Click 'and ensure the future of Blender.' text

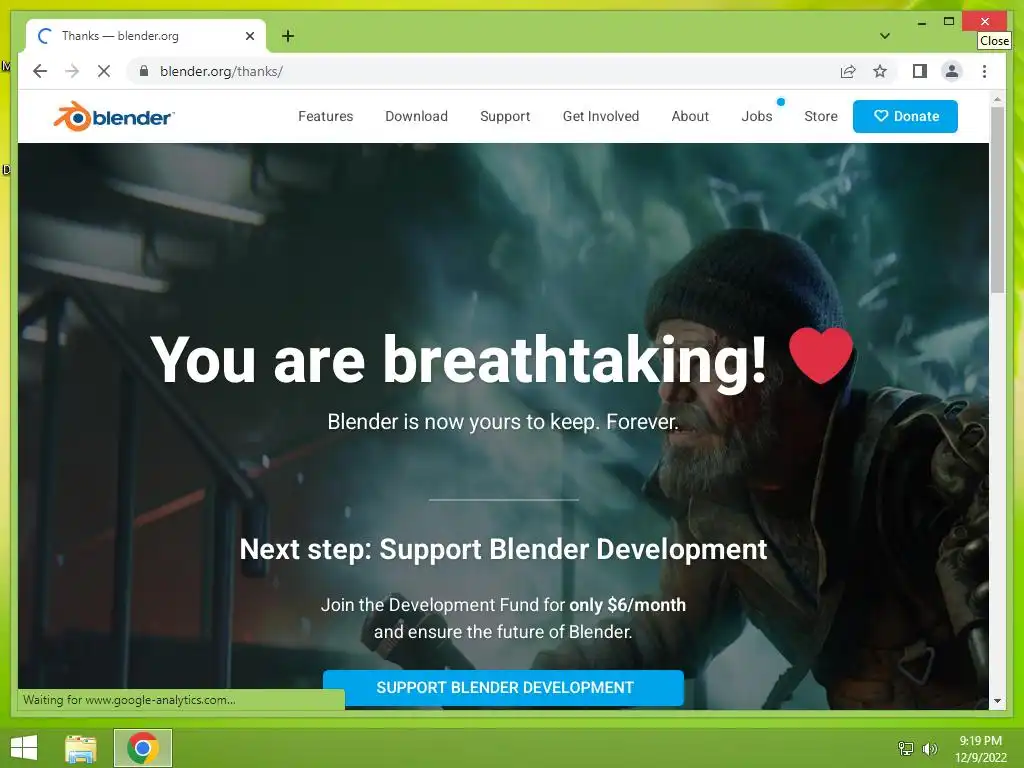[x=503, y=632]
